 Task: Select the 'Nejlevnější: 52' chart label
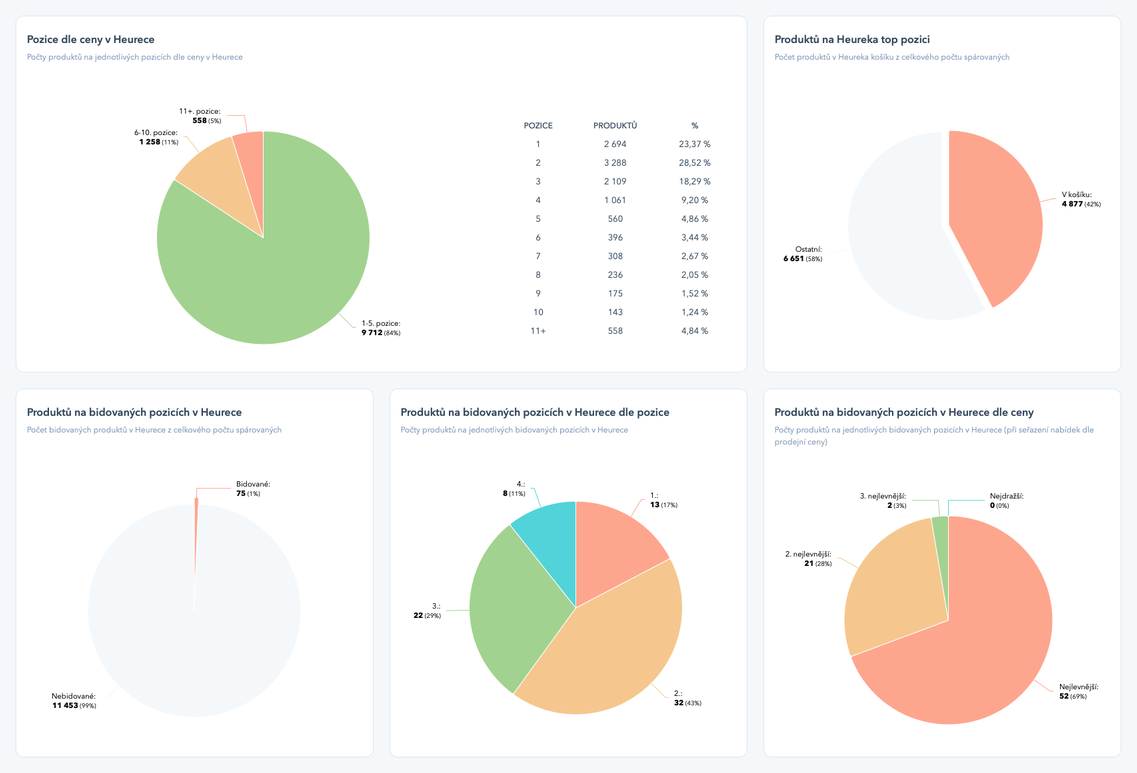(x=1078, y=691)
